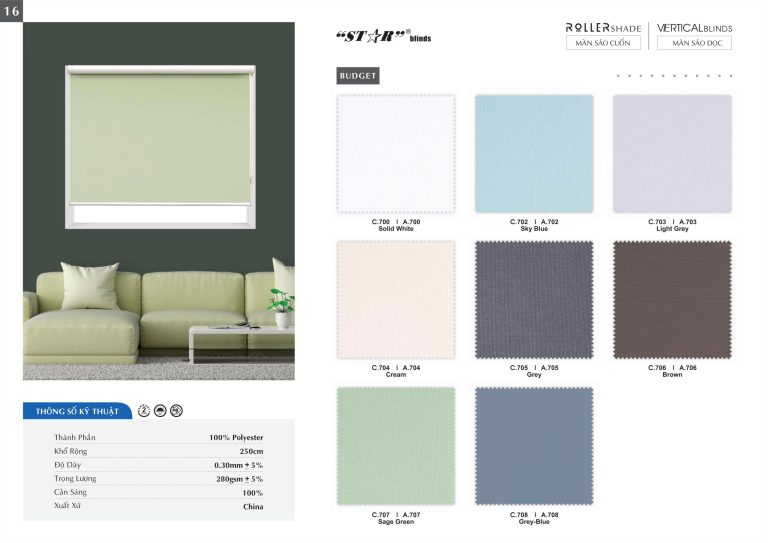Choose the Cream C.704 fabric swatch
The image size is (768, 543).
tap(396, 300)
